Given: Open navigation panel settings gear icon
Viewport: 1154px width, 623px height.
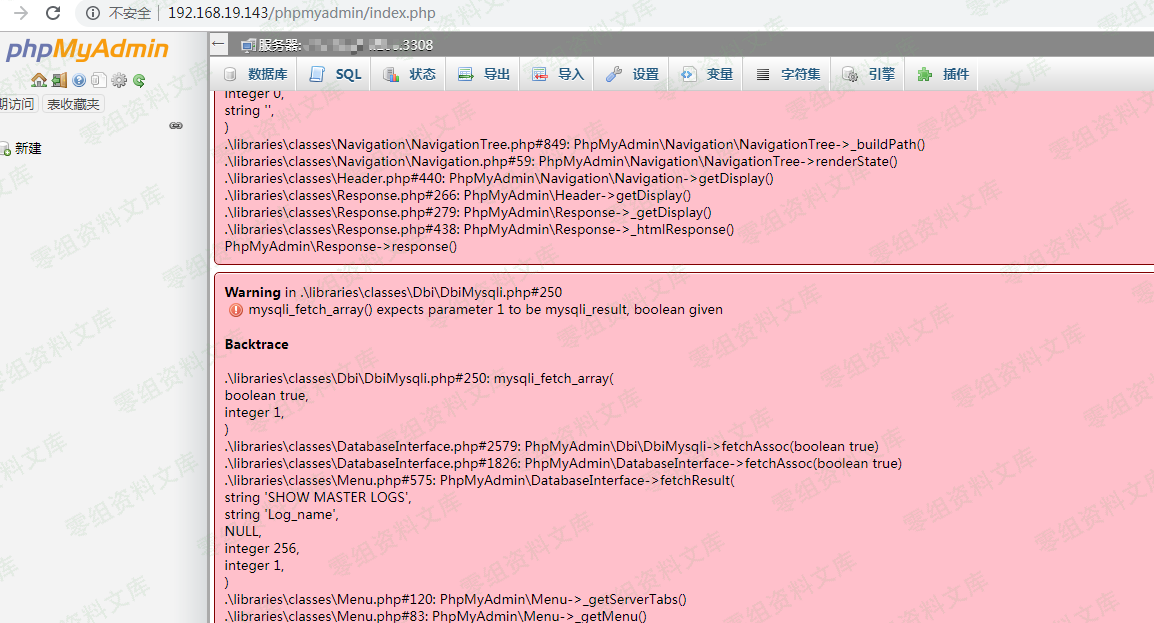Looking at the screenshot, I should (x=119, y=80).
